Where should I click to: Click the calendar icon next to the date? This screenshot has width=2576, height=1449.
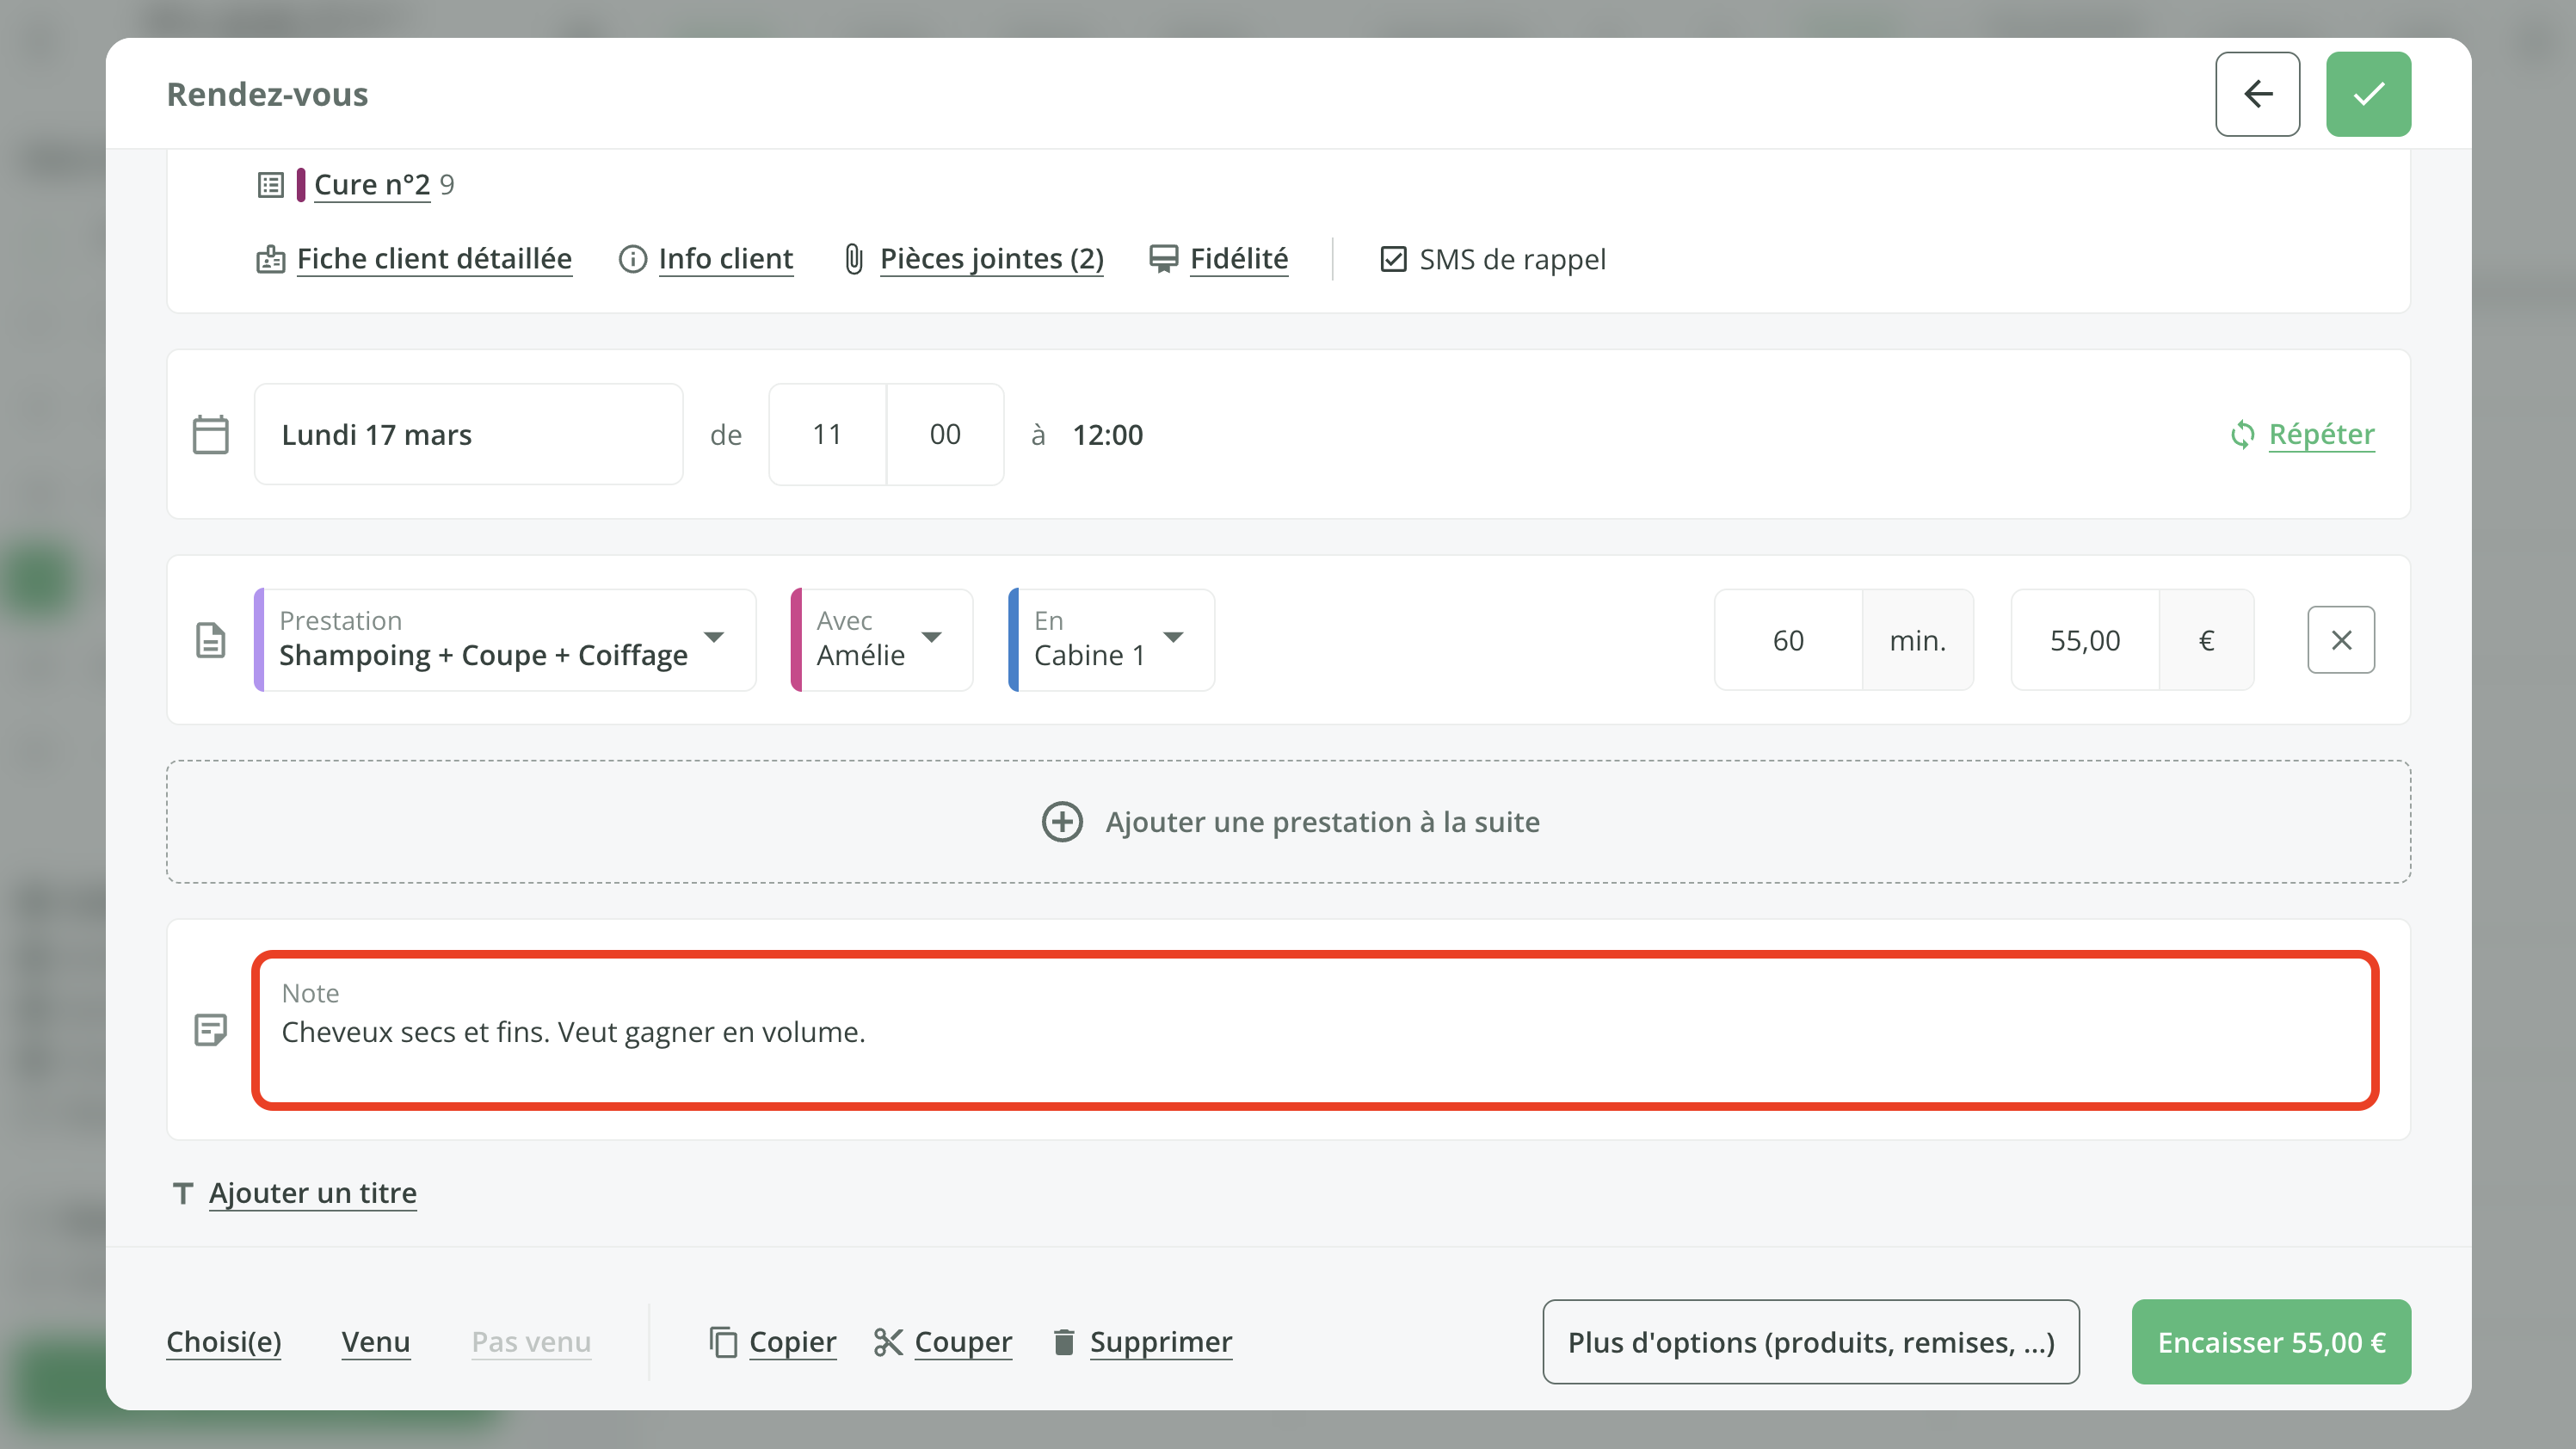210,434
